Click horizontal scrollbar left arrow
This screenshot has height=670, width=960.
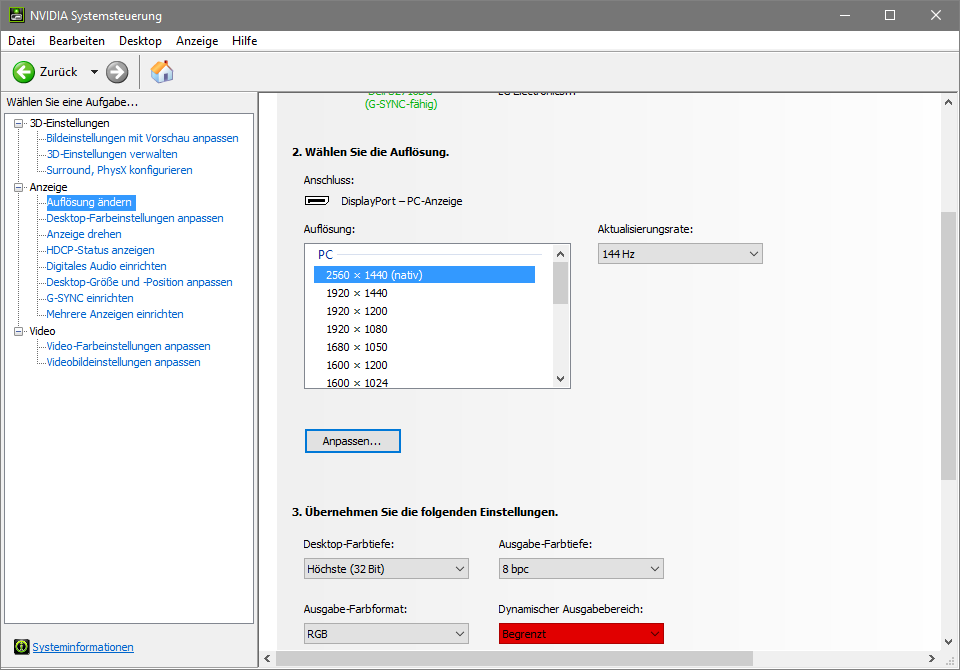click(x=268, y=658)
